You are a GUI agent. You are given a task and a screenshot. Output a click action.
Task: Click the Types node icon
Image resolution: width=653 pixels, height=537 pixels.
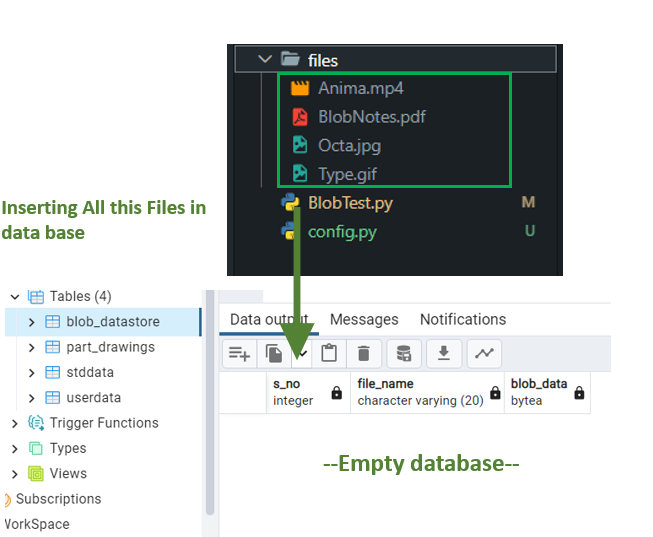[x=36, y=449]
